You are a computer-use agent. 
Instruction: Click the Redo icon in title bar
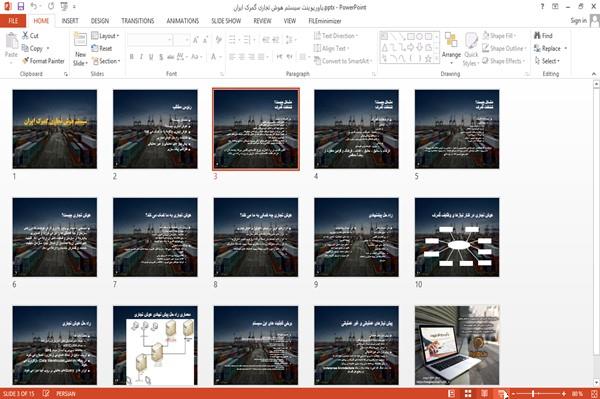pos(51,7)
